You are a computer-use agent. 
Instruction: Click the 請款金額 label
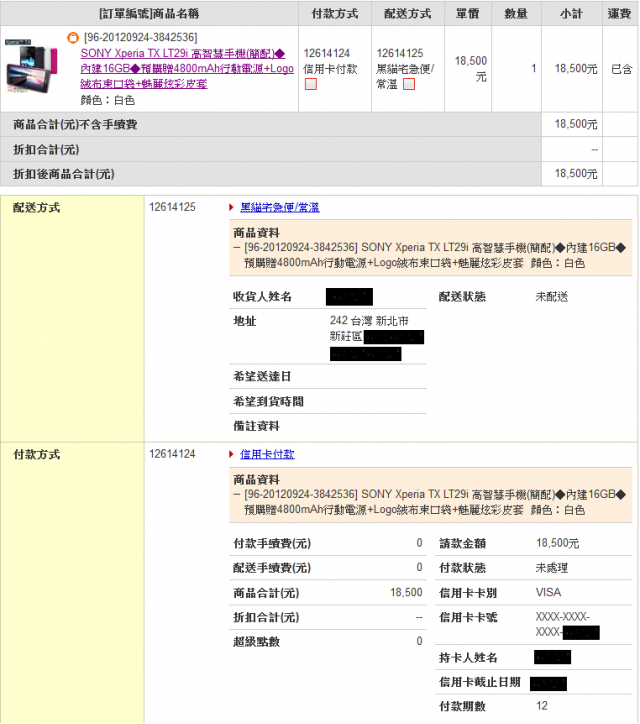pos(462,543)
